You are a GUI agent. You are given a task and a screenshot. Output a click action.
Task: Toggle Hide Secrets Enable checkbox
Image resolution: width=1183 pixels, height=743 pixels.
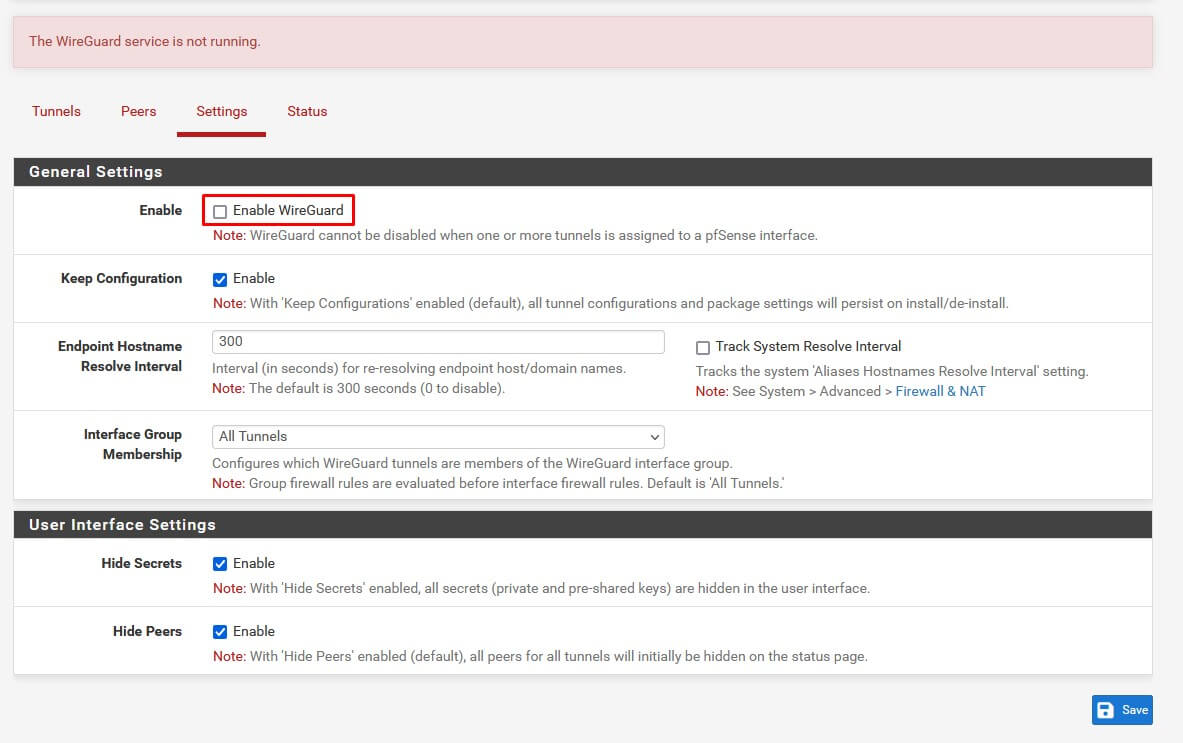click(x=220, y=563)
